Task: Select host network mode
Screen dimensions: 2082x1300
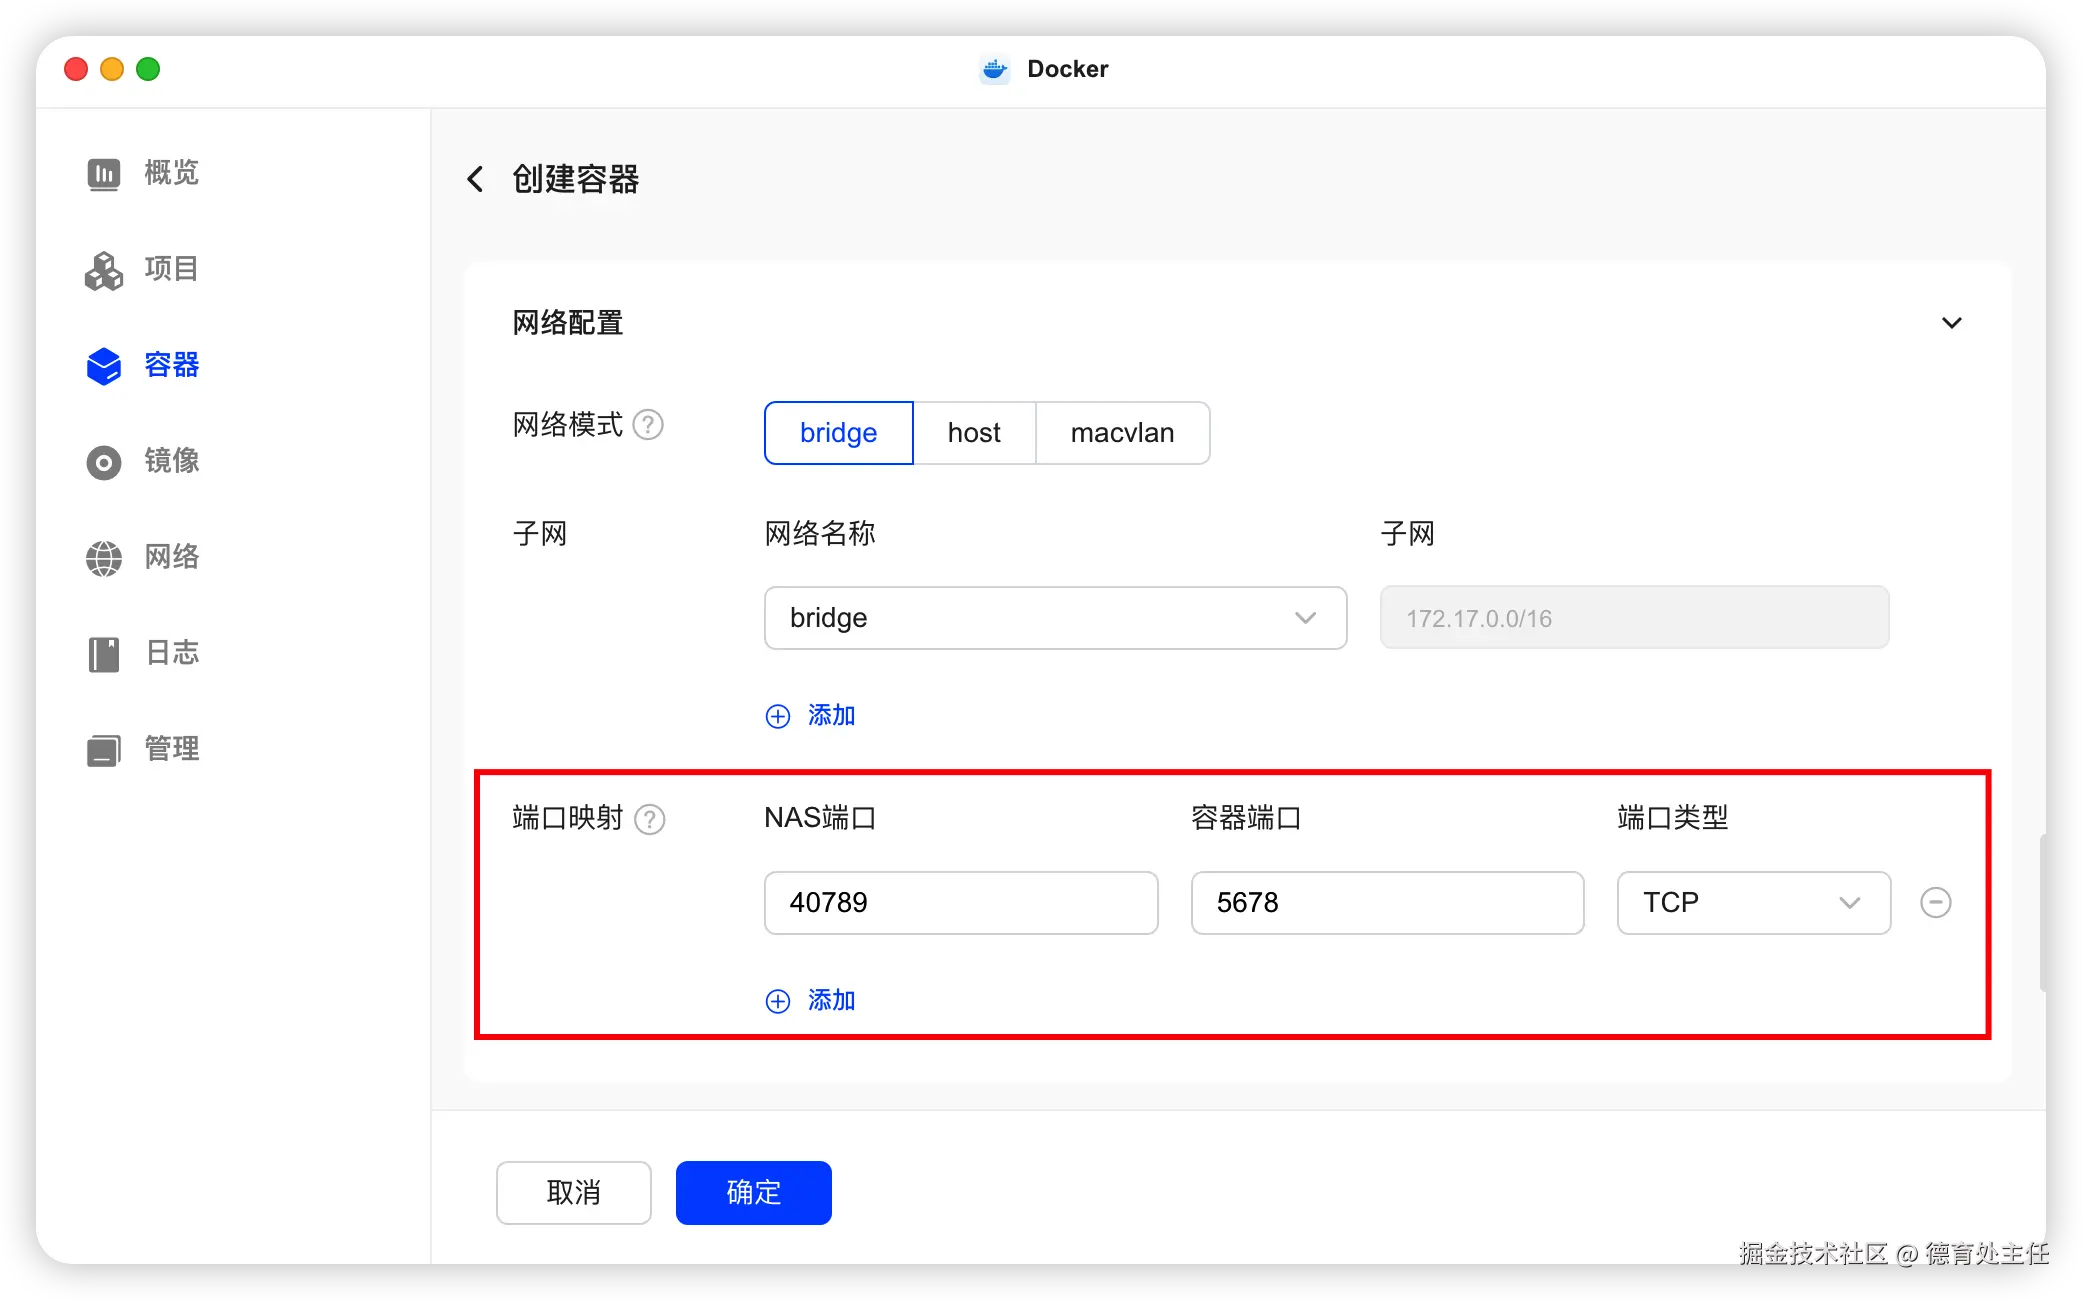Action: pyautogui.click(x=974, y=433)
